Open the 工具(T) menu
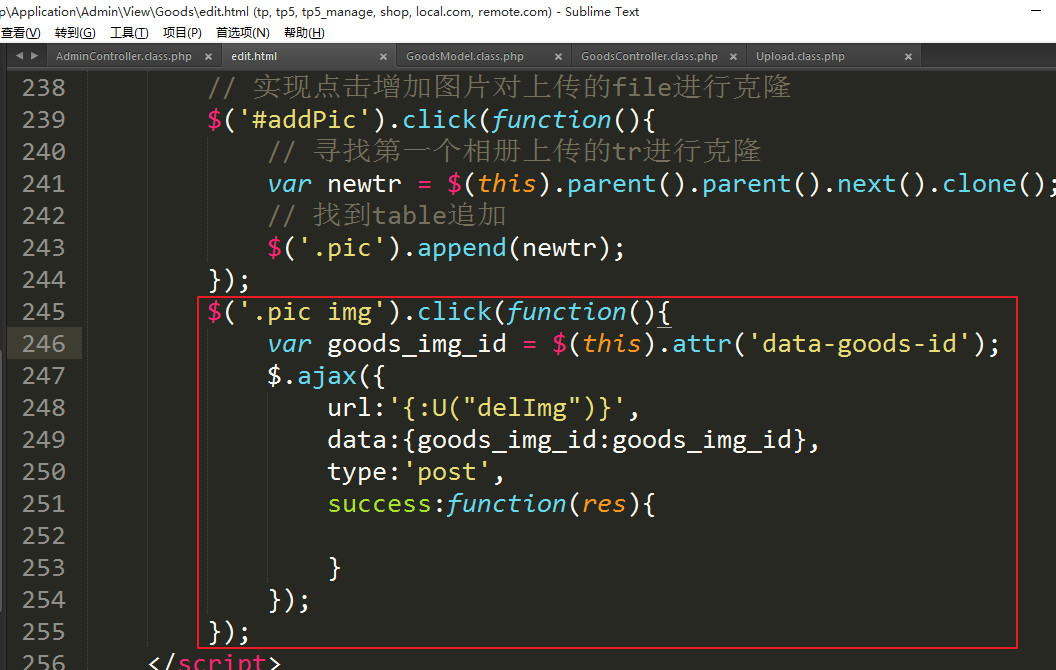This screenshot has height=670, width=1056. (129, 33)
